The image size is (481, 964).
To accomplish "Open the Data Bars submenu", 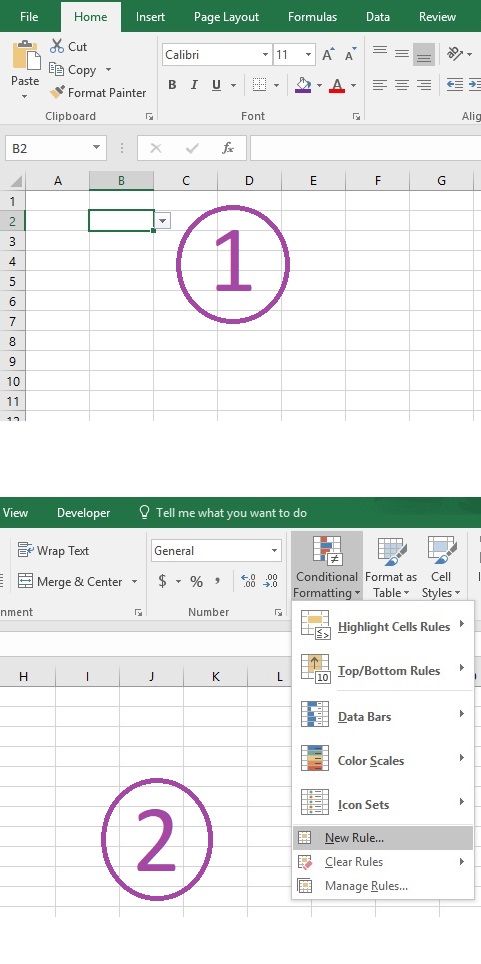I will click(x=383, y=716).
